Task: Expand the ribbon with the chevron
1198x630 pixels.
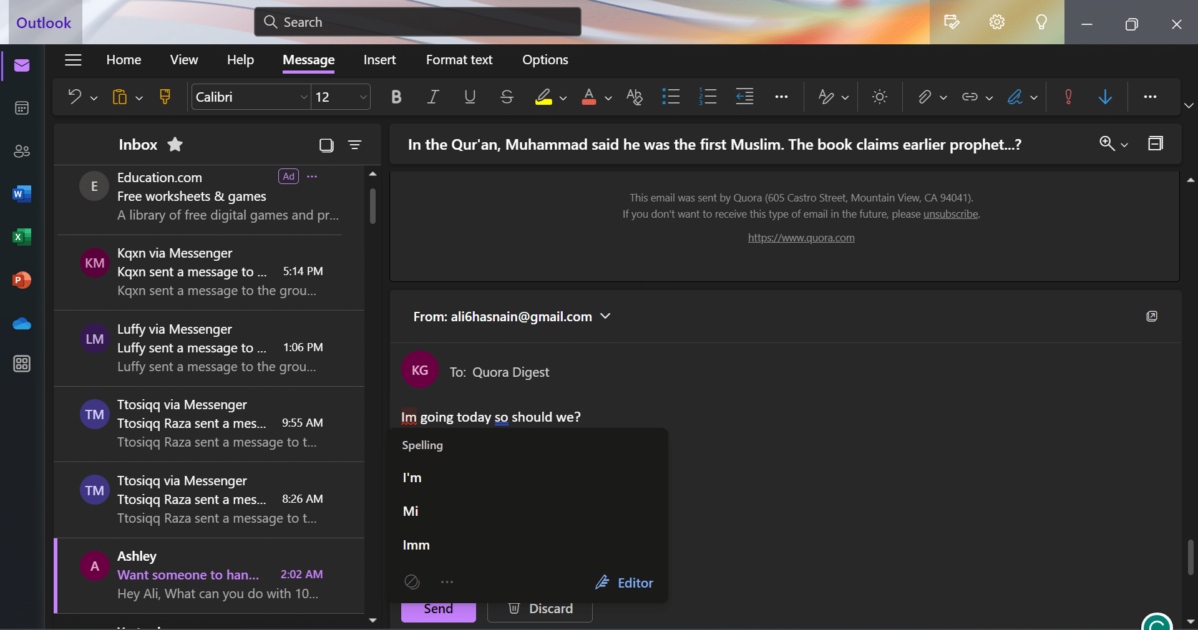Action: tap(1188, 105)
